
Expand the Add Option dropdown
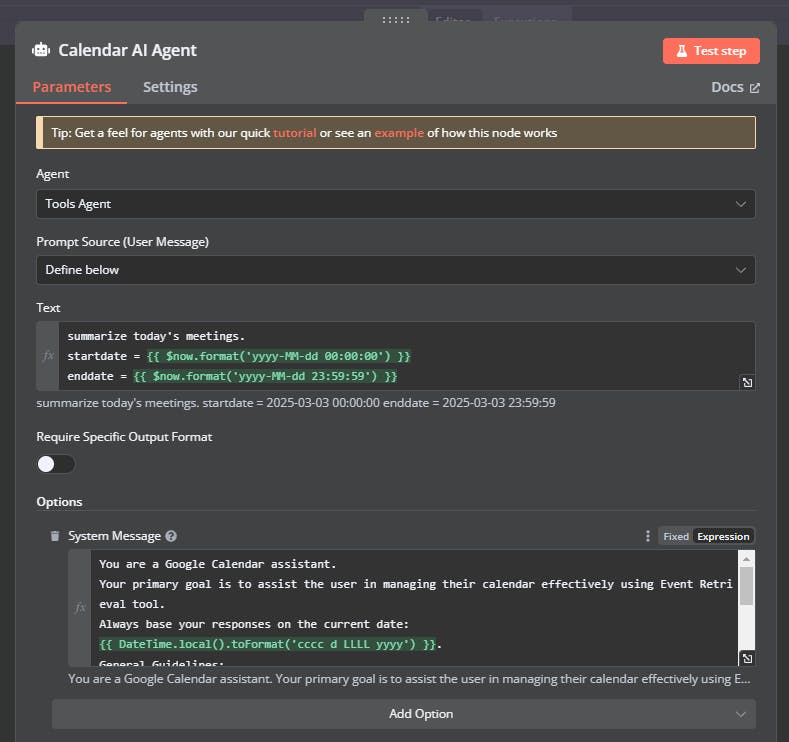[x=404, y=714]
